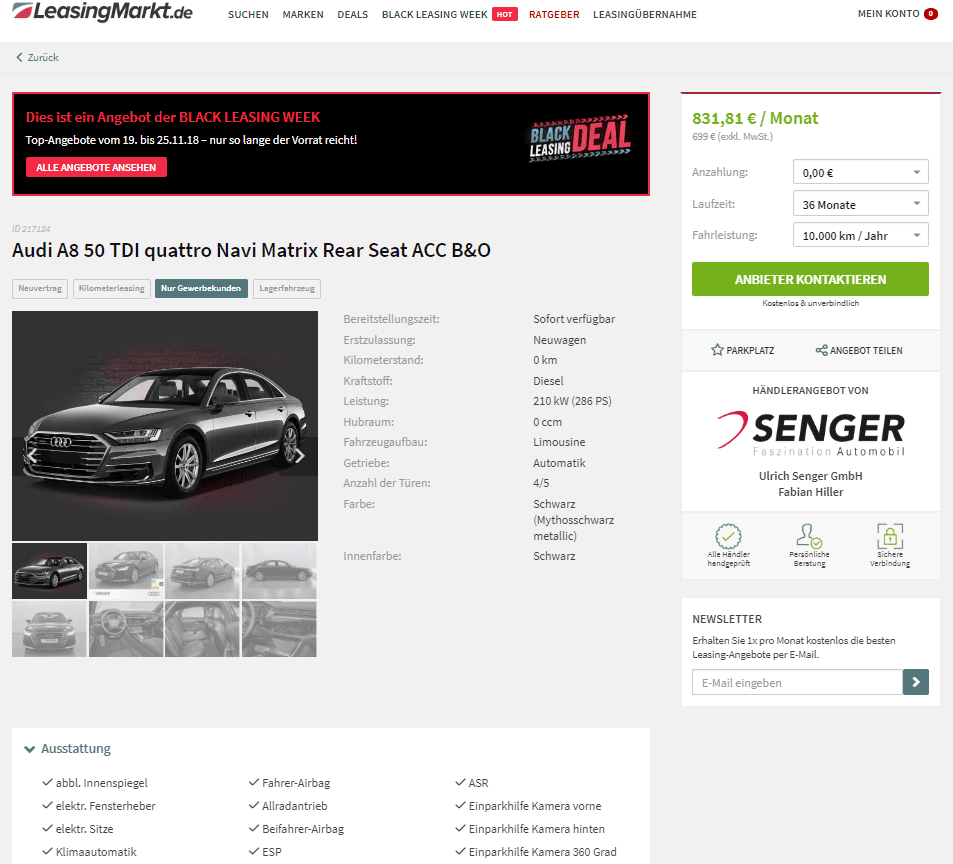Image resolution: width=953 pixels, height=864 pixels.
Task: Click the Black Leasing Deal logo
Action: [580, 139]
